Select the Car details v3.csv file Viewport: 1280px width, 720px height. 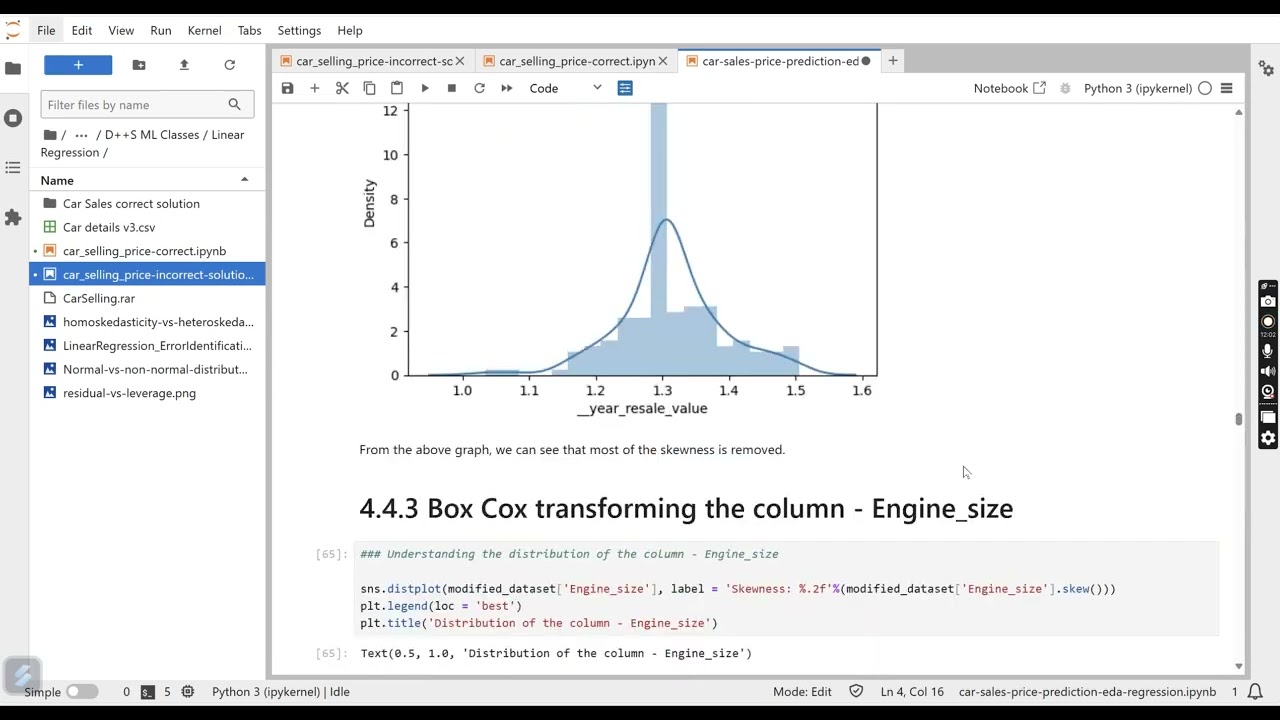(x=109, y=227)
